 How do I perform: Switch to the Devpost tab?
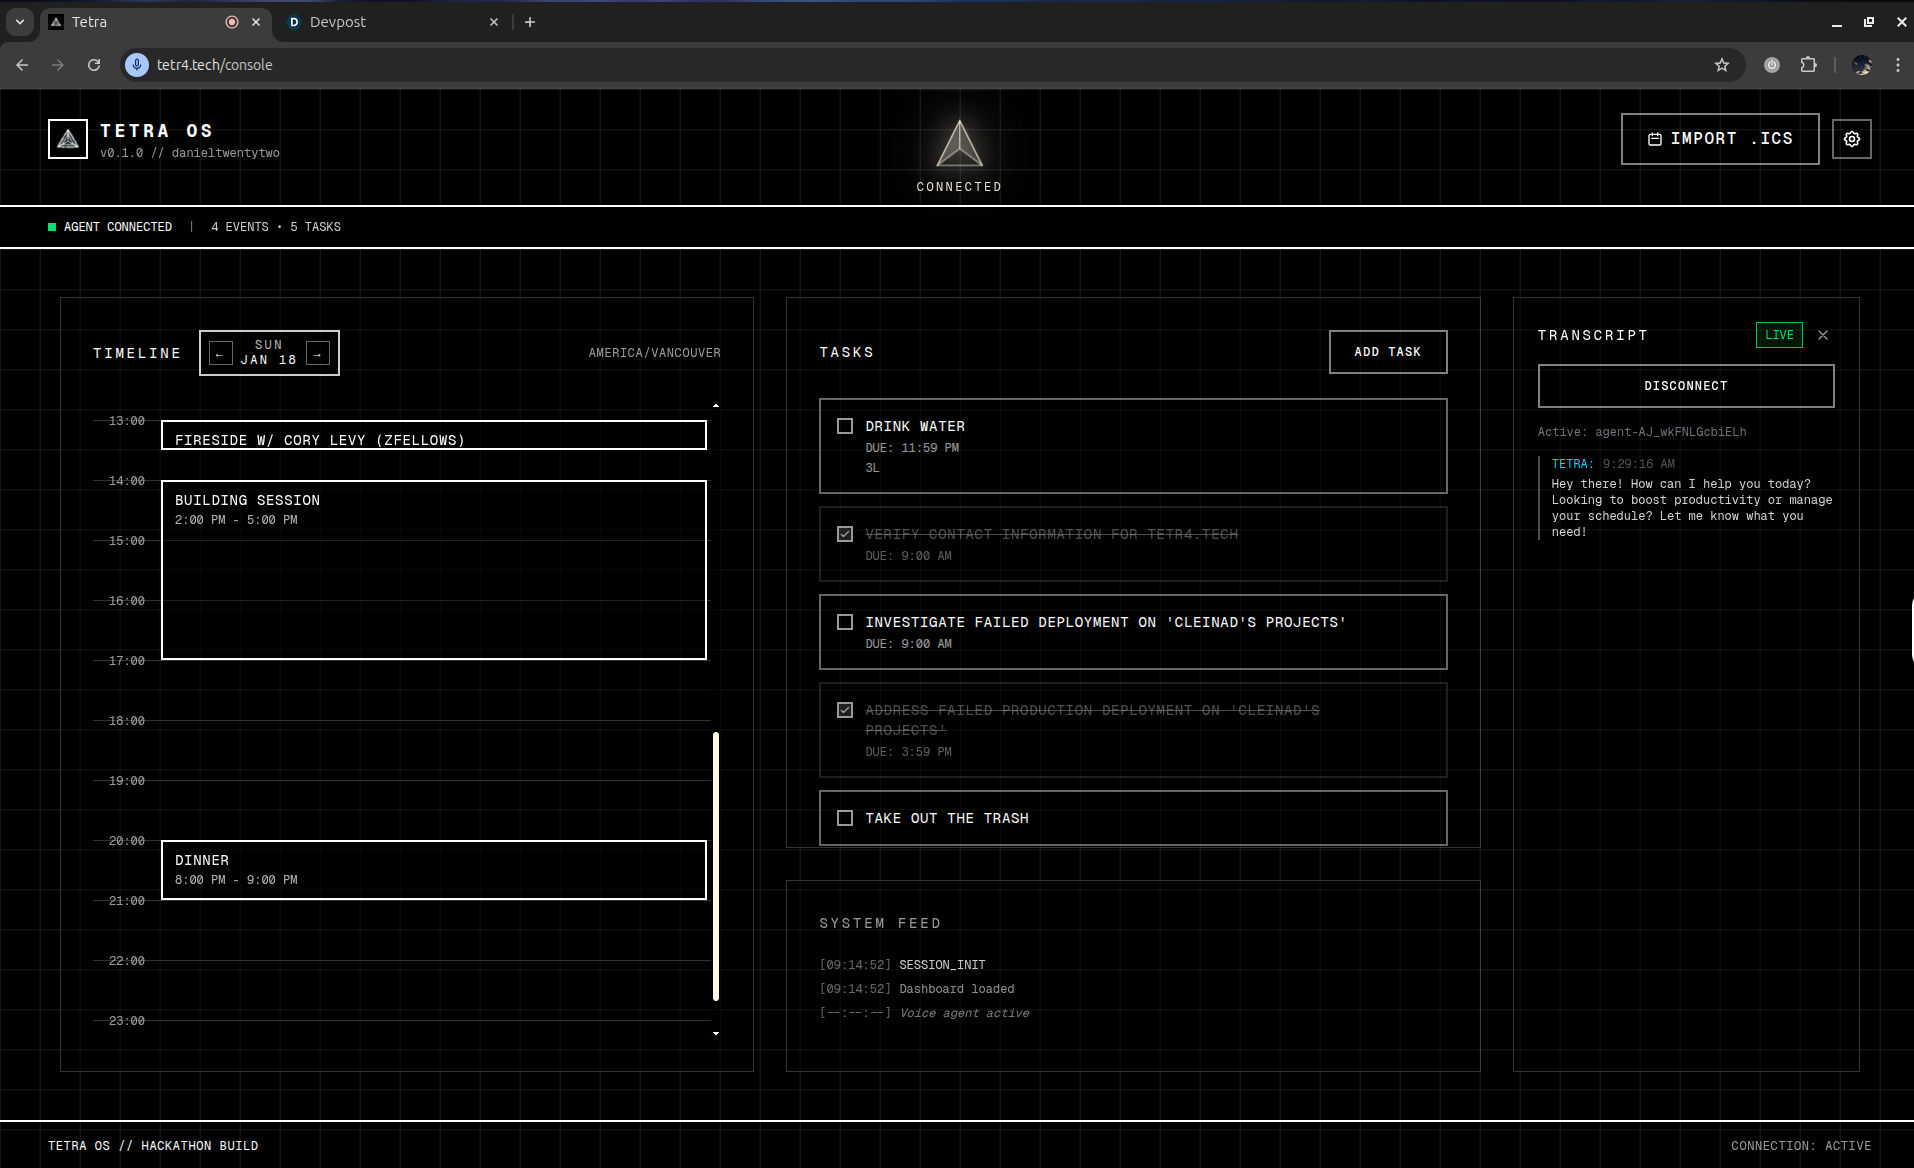tap(392, 22)
